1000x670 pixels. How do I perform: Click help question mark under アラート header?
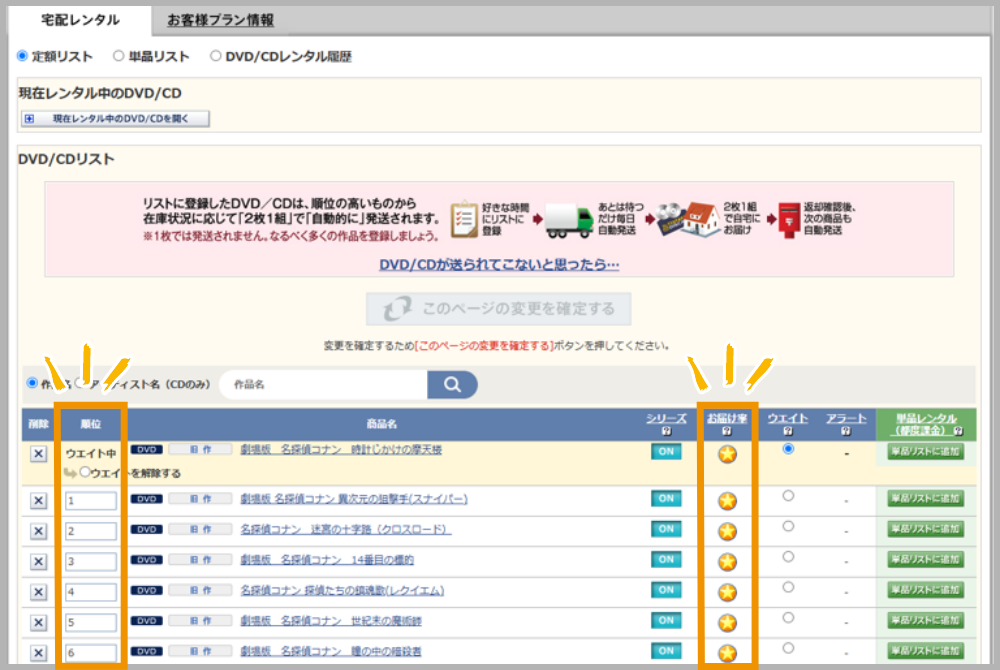point(846,432)
